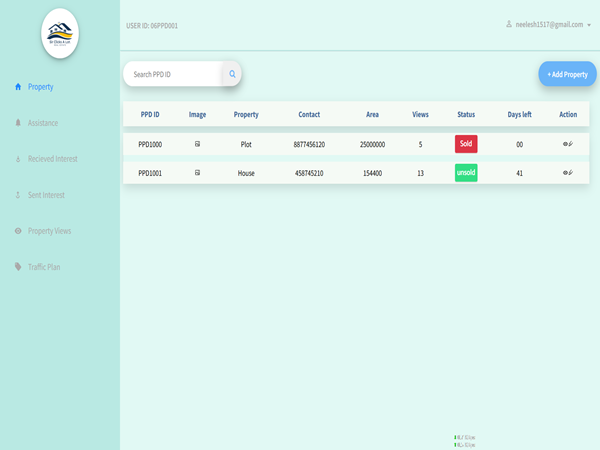Click the company logo in the sidebar
This screenshot has width=600, height=450.
coord(59,33)
